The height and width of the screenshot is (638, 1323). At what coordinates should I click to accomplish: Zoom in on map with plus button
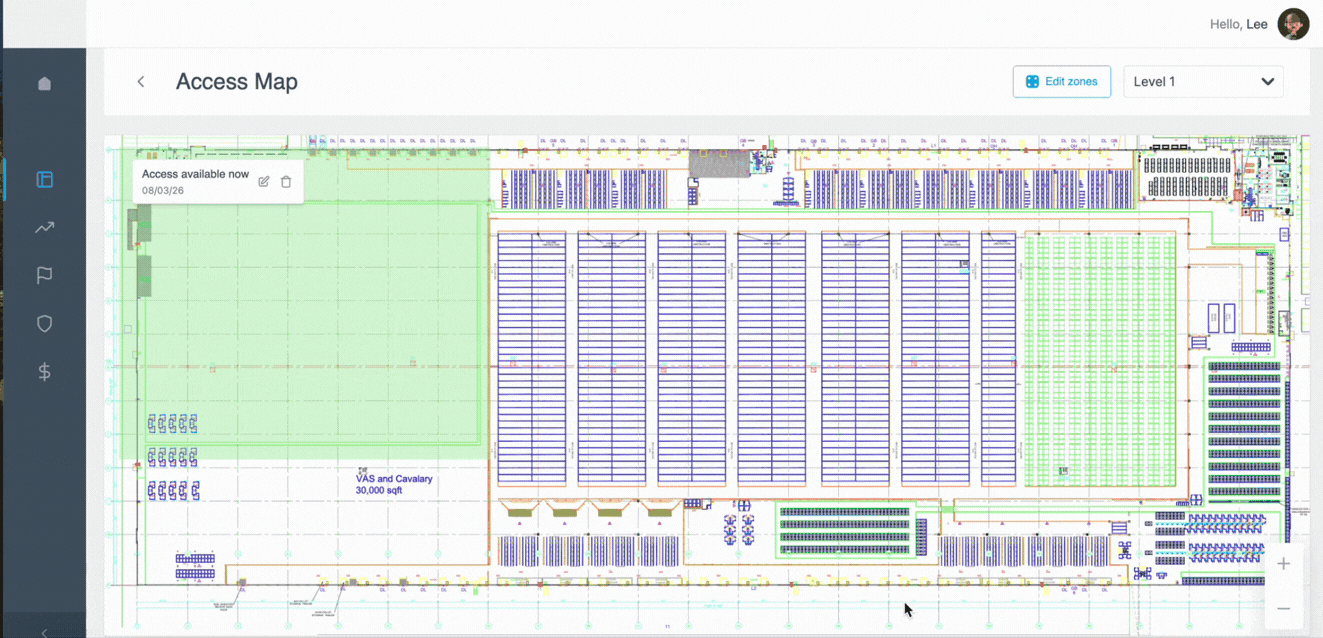pos(1283,564)
